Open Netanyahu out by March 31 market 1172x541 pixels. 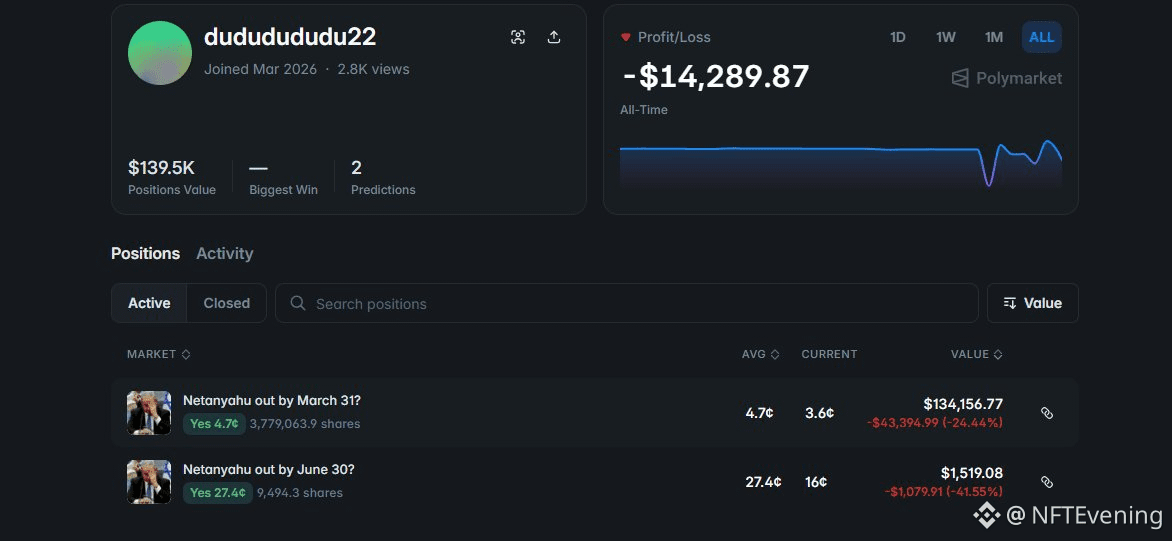(272, 401)
